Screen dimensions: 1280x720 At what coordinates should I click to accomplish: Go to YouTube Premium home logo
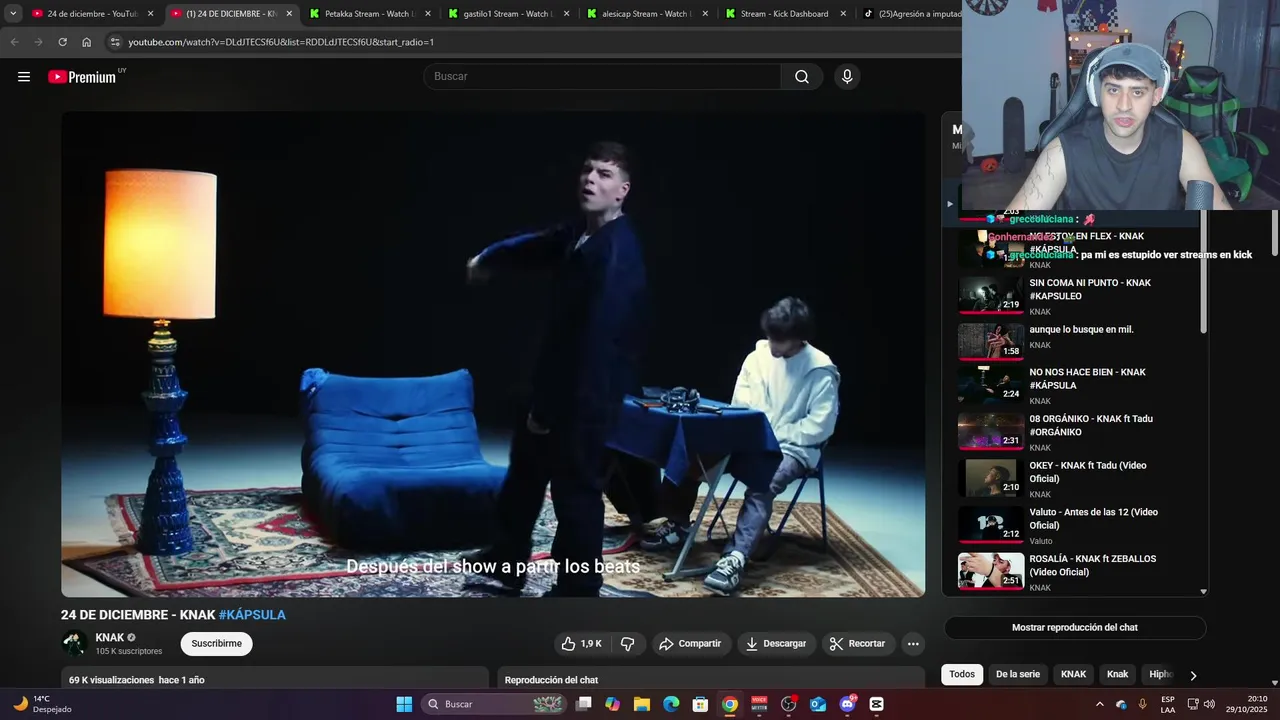tap(82, 77)
